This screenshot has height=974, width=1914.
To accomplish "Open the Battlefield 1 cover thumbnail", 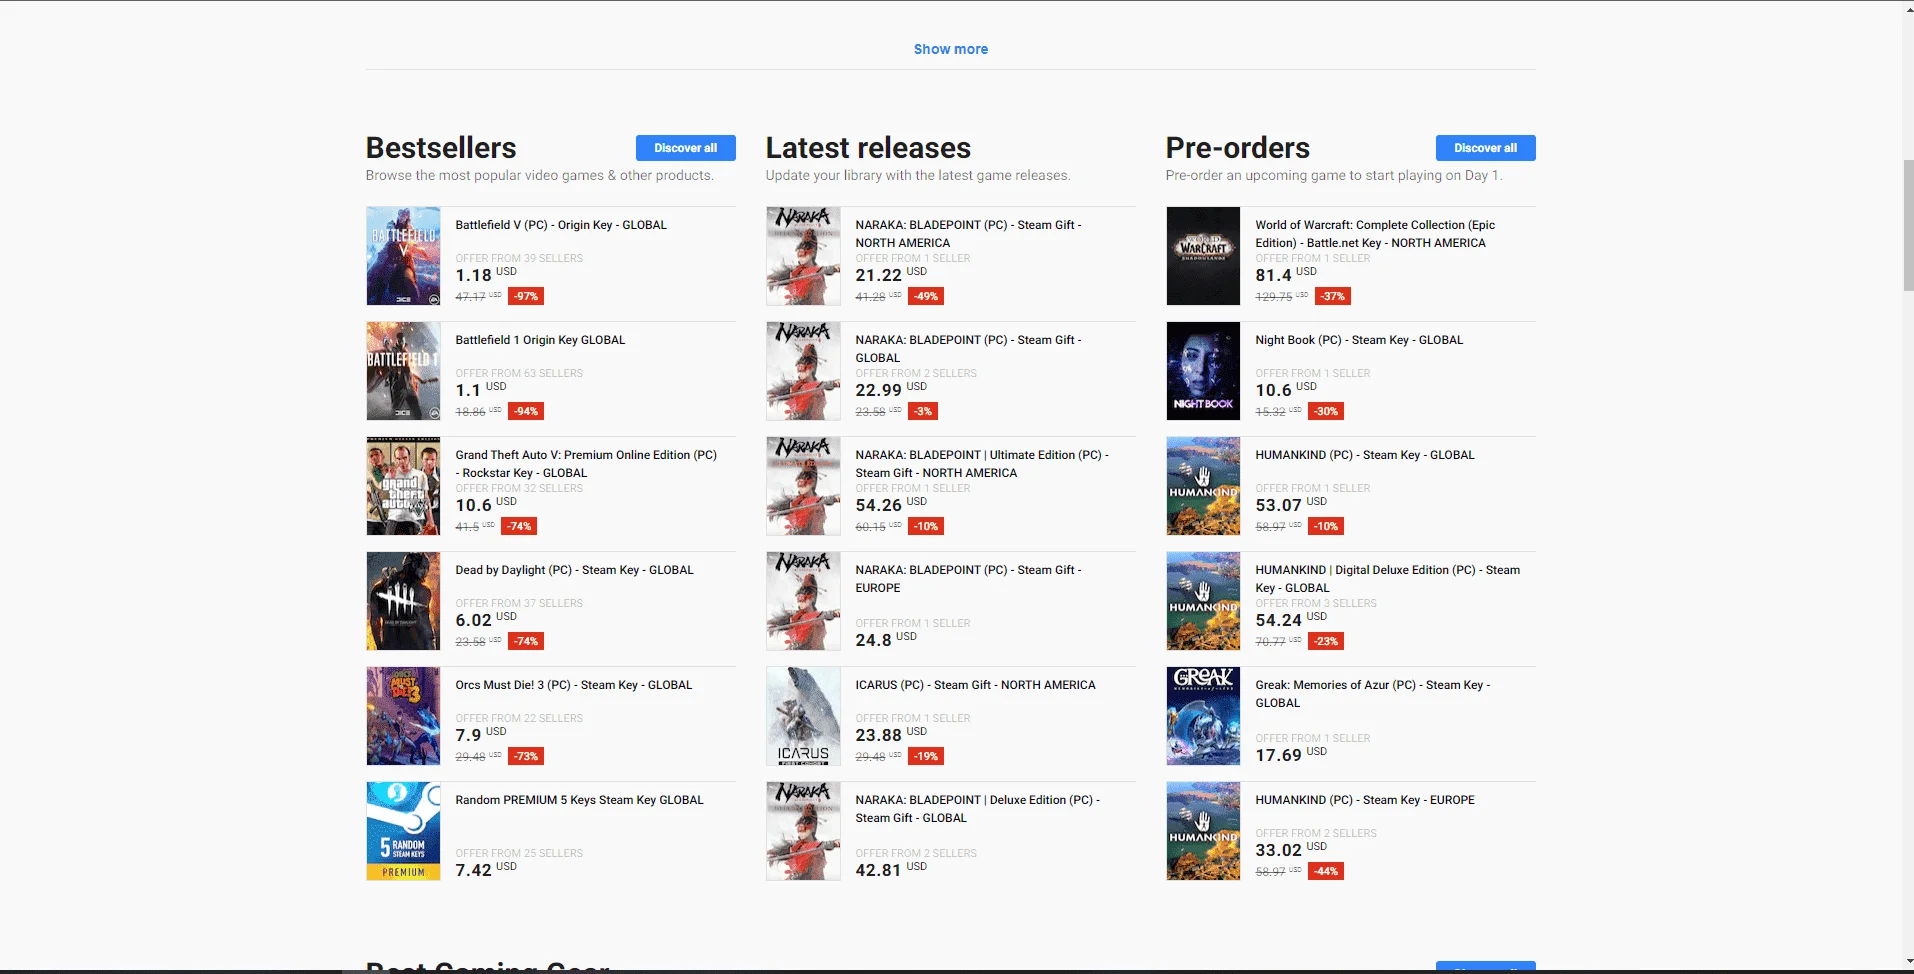I will (x=403, y=371).
